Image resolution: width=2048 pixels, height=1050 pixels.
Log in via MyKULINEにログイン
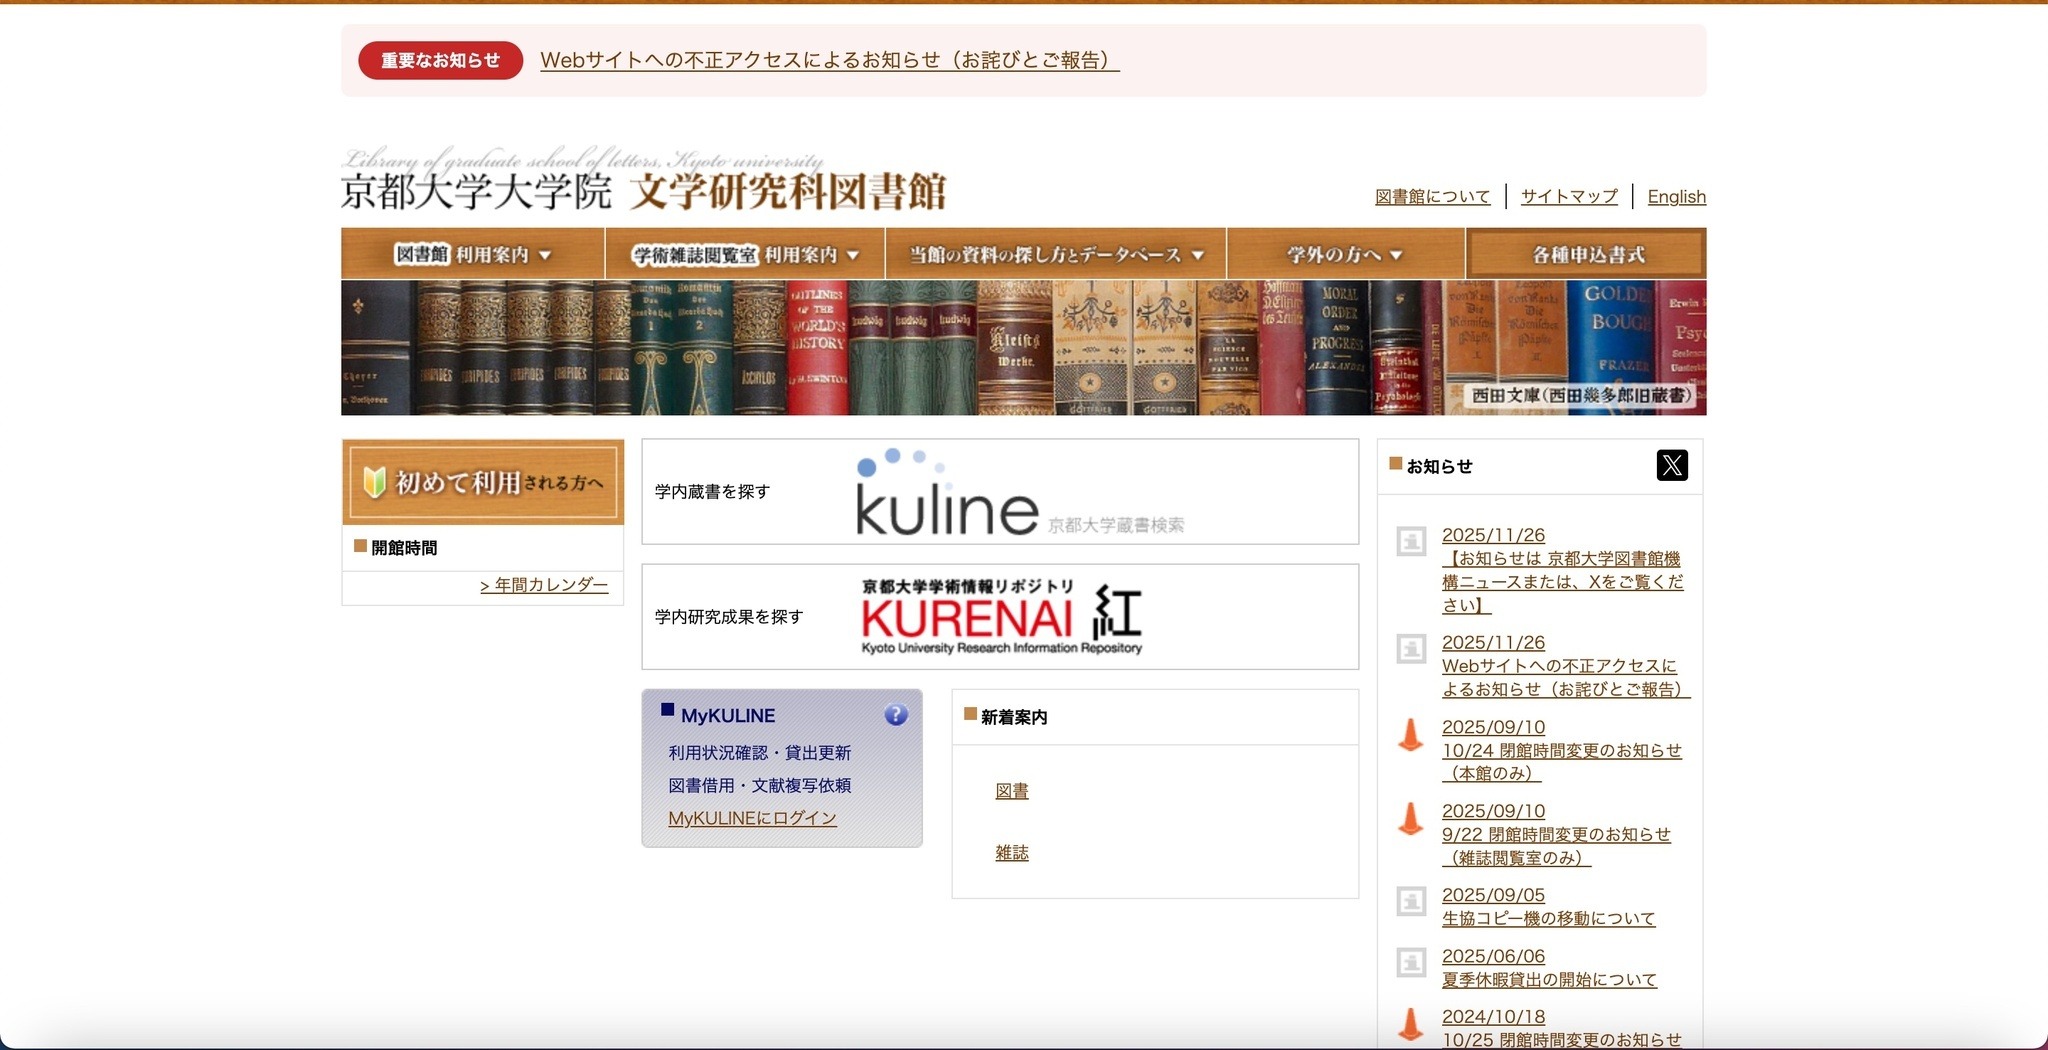[x=753, y=818]
